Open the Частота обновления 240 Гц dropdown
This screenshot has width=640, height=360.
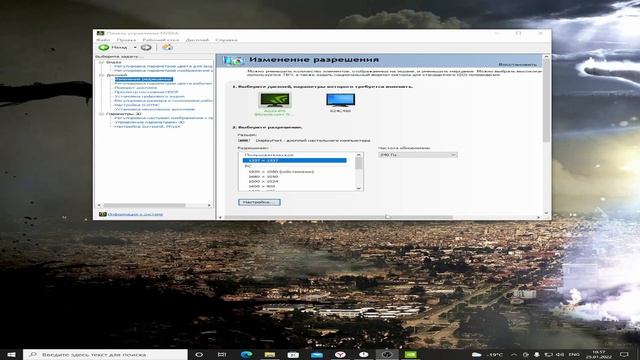(418, 155)
